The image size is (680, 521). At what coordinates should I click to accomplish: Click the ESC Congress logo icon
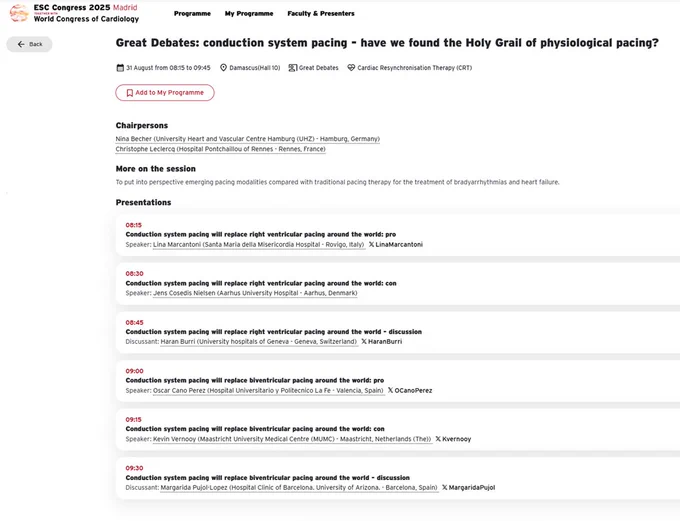[19, 13]
